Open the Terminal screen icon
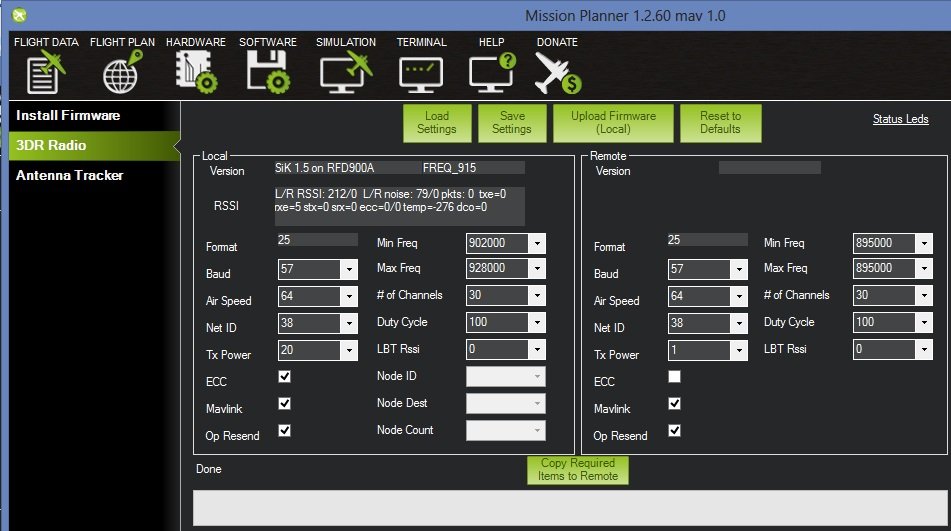The height and width of the screenshot is (531, 951). coord(421,75)
